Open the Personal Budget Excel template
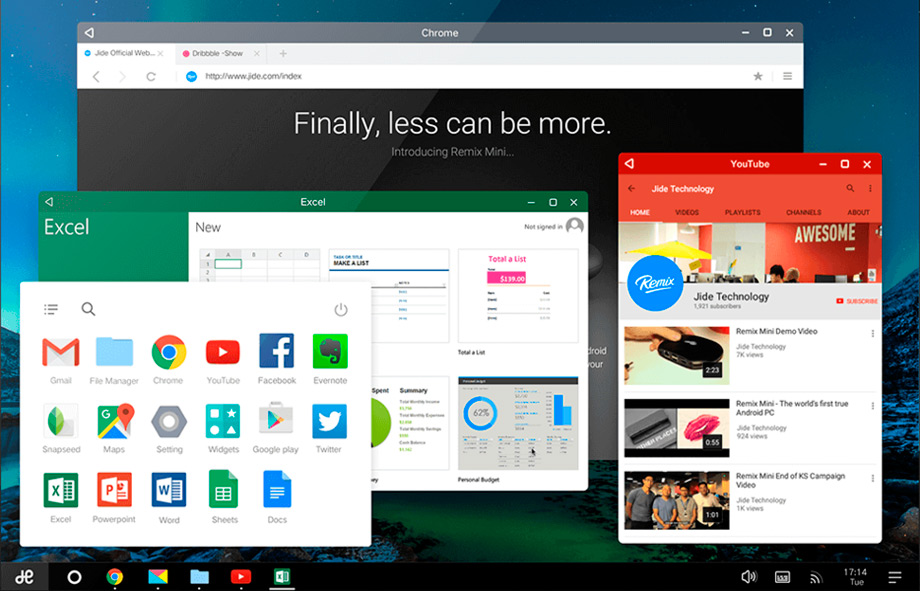920x591 pixels. 518,423
